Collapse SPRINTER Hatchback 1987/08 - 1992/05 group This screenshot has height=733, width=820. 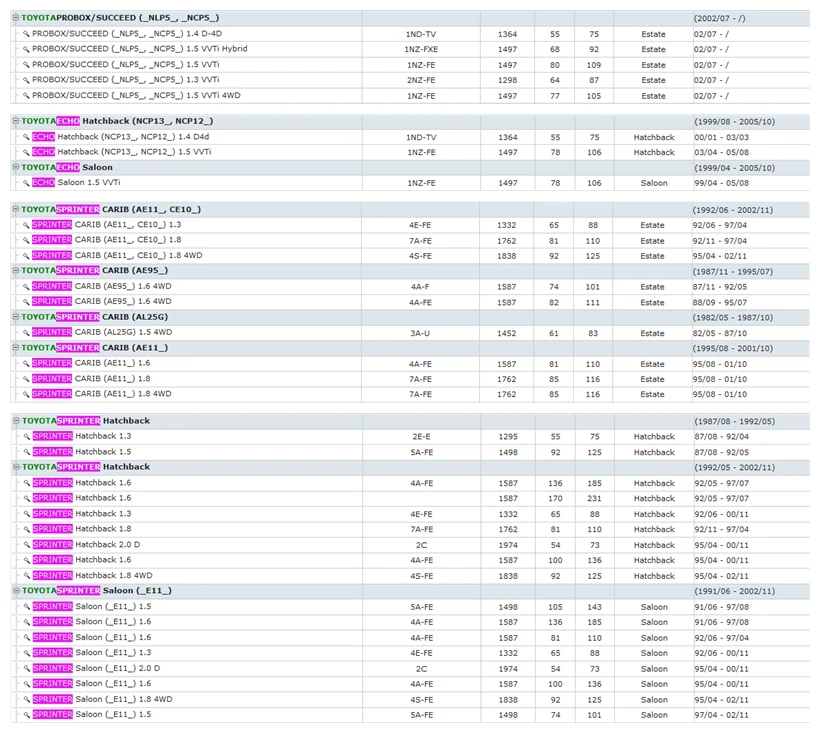click(x=16, y=421)
